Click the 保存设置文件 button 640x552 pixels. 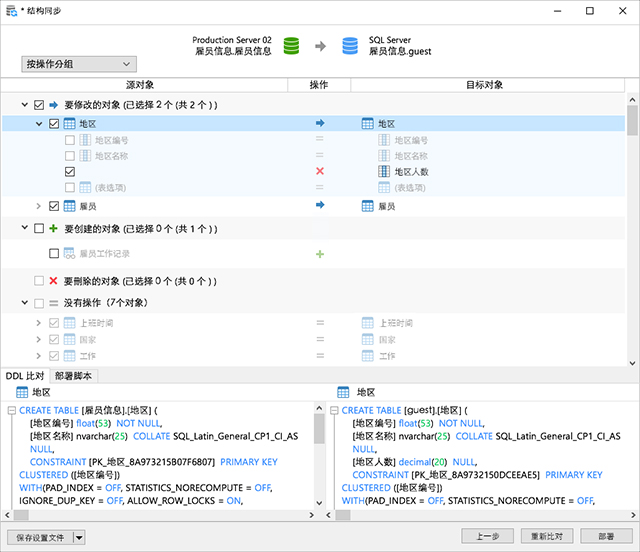coord(40,538)
